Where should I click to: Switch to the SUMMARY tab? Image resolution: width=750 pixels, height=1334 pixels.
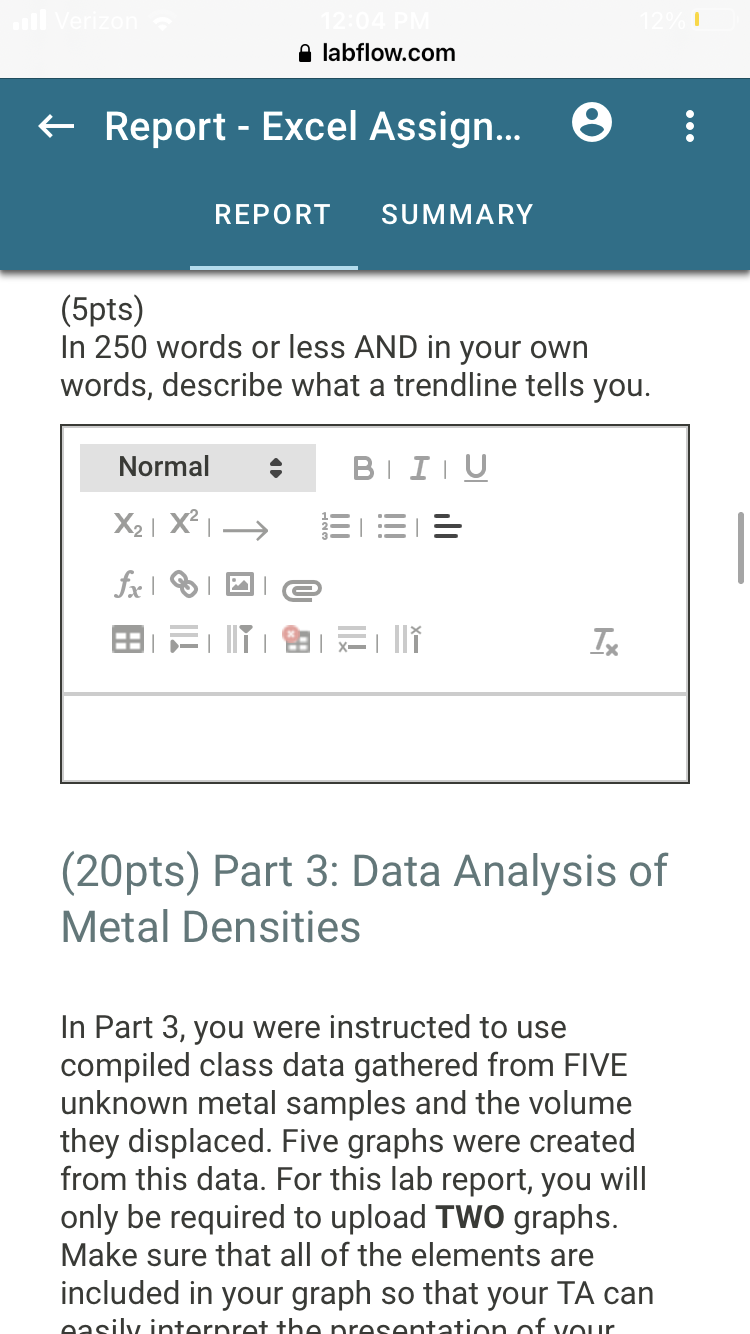[458, 214]
